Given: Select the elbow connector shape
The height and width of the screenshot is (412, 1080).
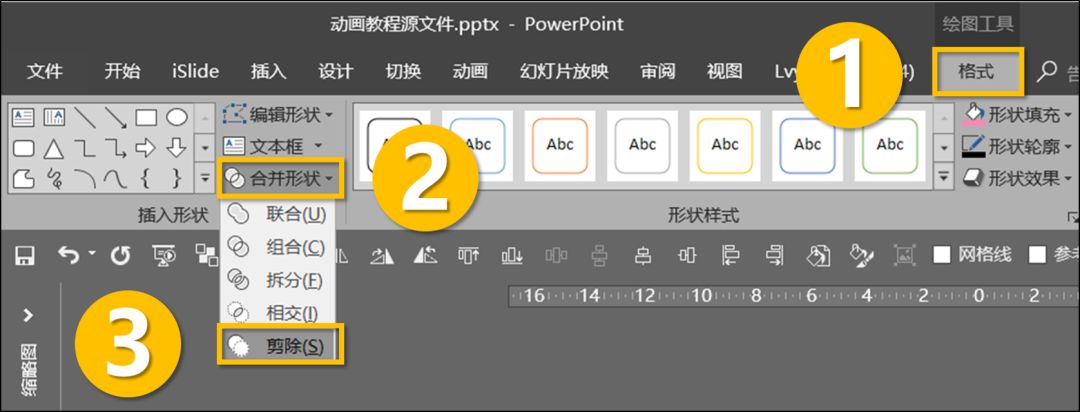Looking at the screenshot, I should coord(85,148).
